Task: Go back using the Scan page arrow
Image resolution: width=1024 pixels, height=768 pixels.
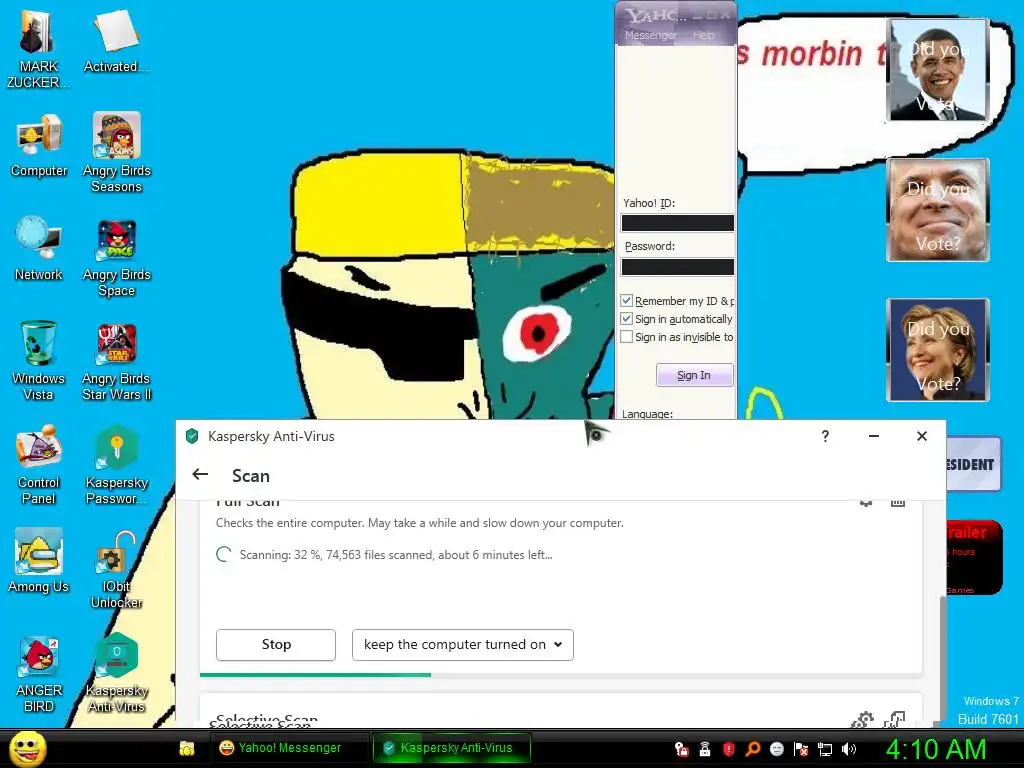Action: [200, 475]
